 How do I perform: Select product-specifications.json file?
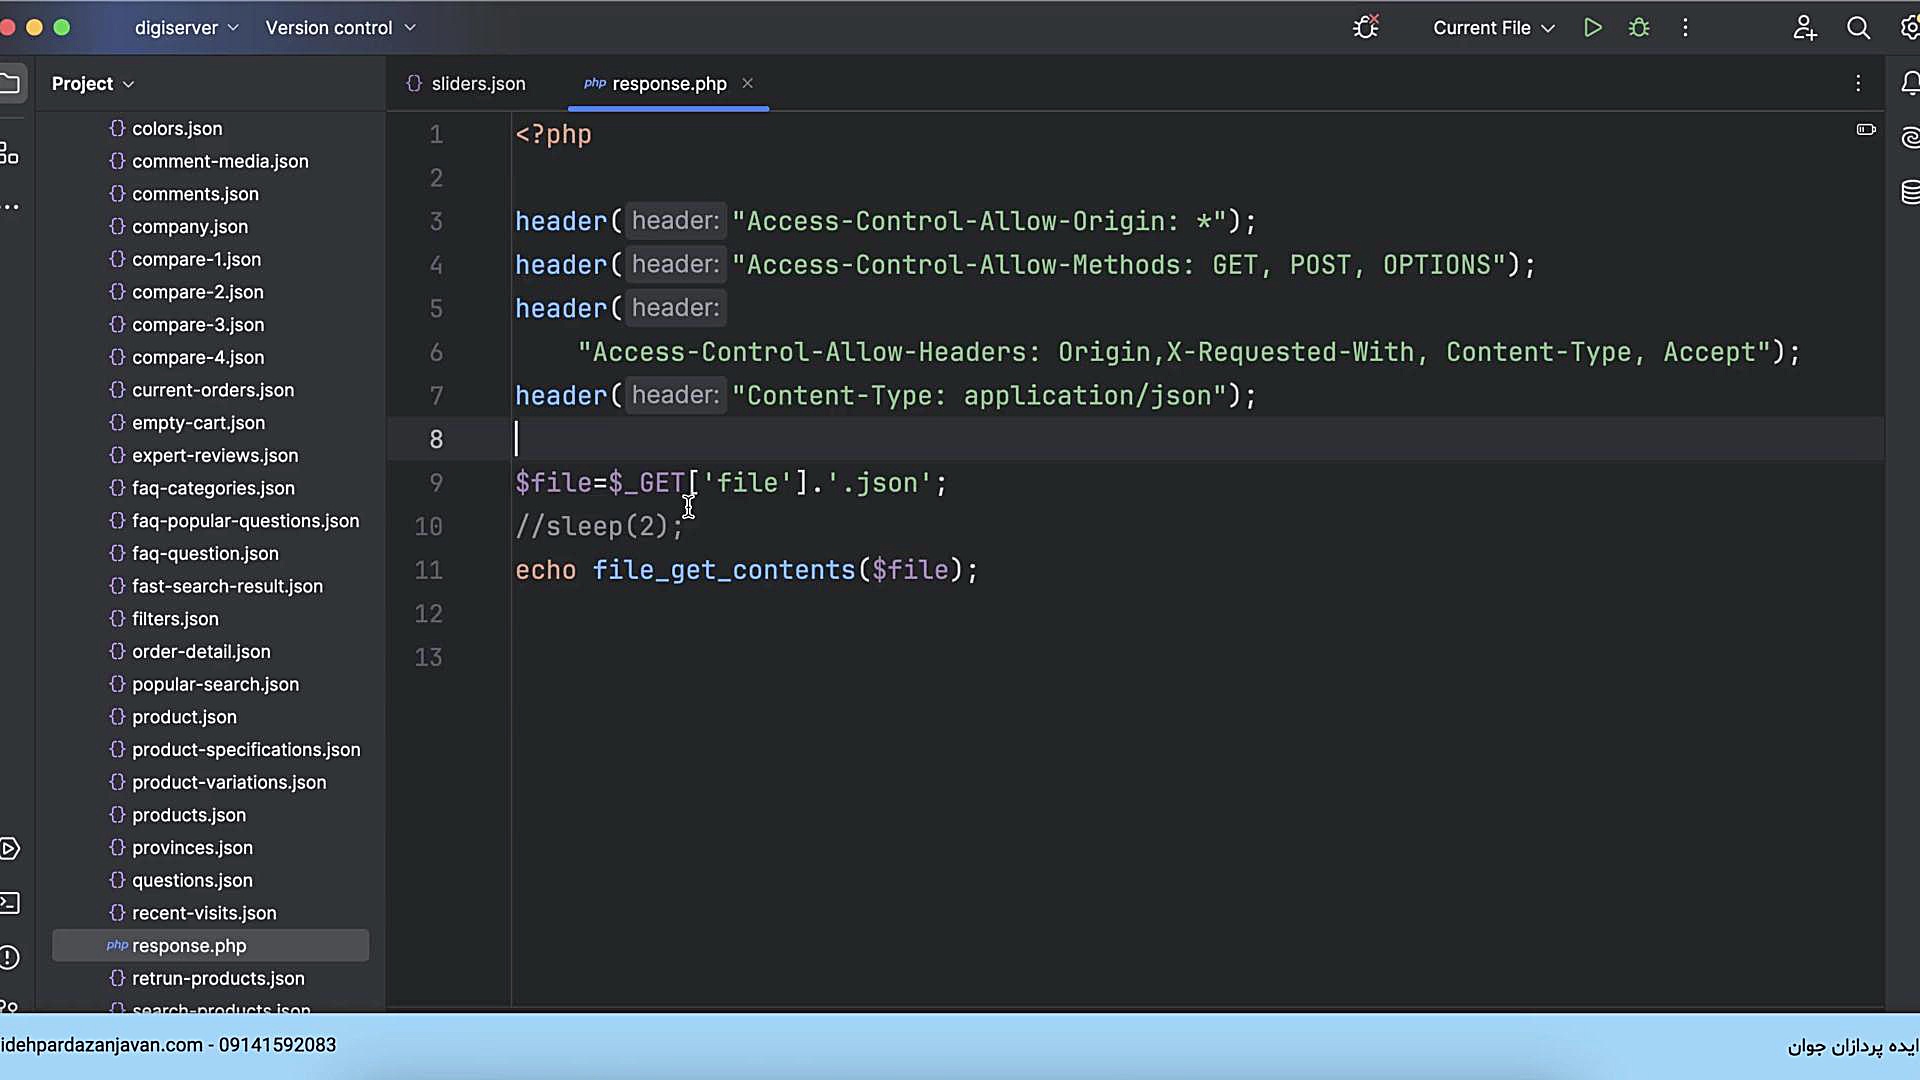246,750
